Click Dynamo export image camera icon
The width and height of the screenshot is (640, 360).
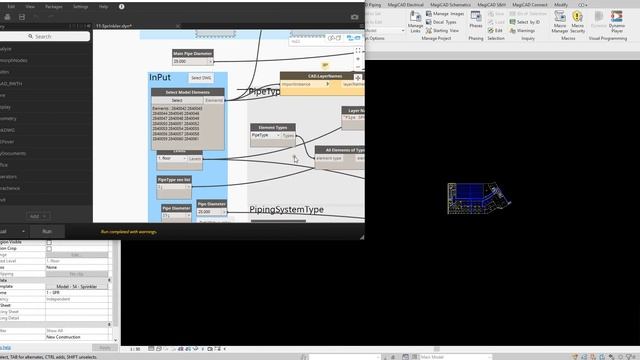coord(354,17)
